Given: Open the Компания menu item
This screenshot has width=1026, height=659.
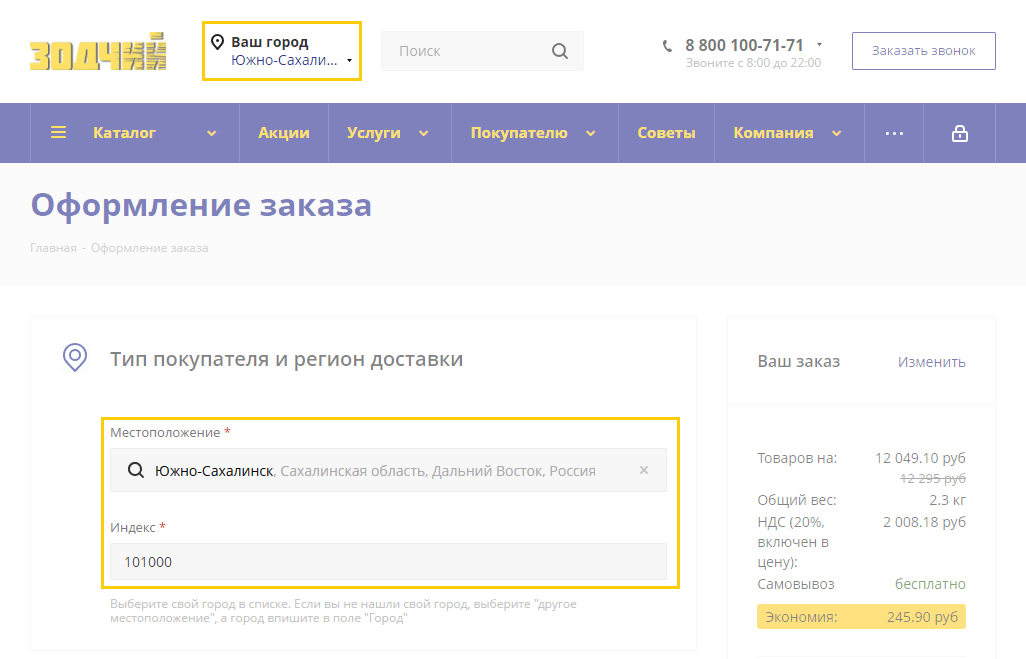Looking at the screenshot, I should pyautogui.click(x=773, y=133).
